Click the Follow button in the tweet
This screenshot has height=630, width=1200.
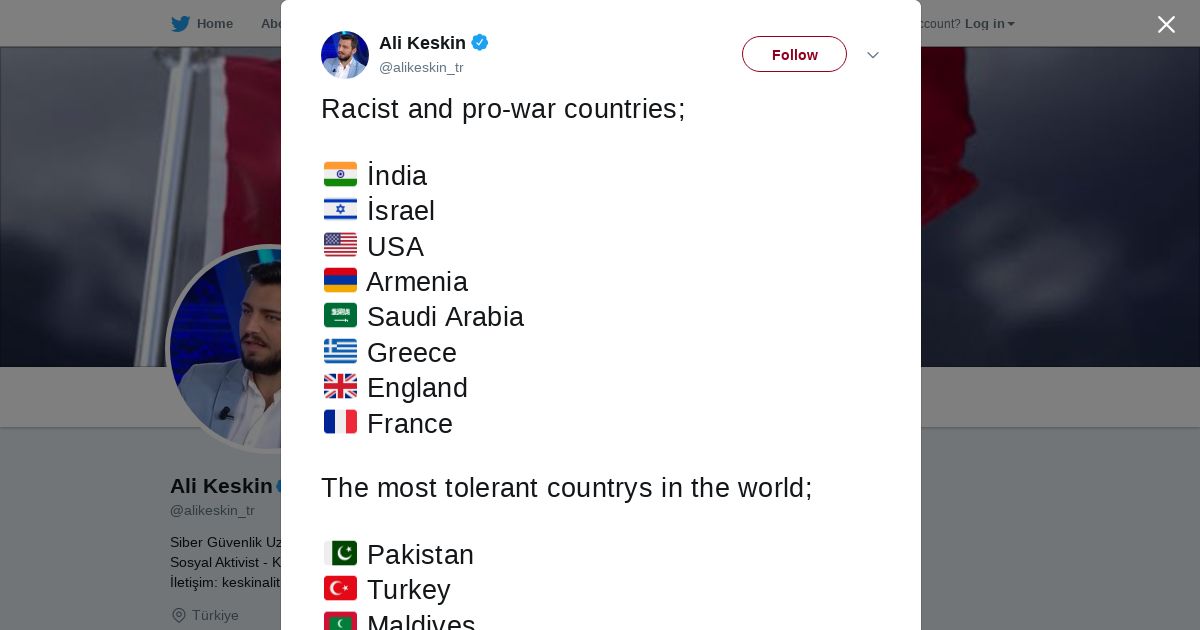click(794, 55)
